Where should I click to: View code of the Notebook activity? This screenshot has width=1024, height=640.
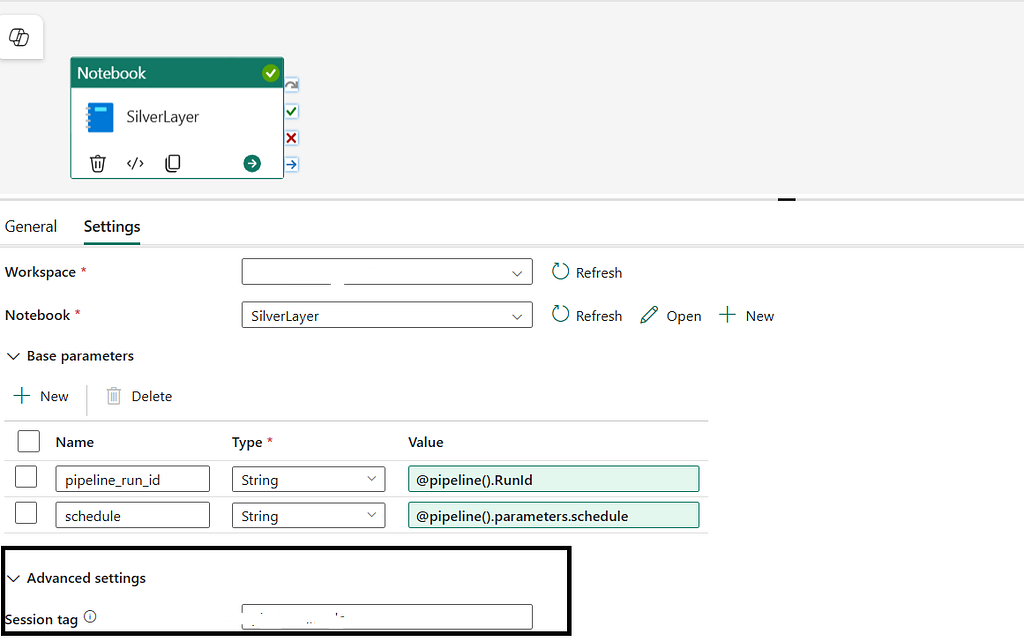[x=135, y=163]
